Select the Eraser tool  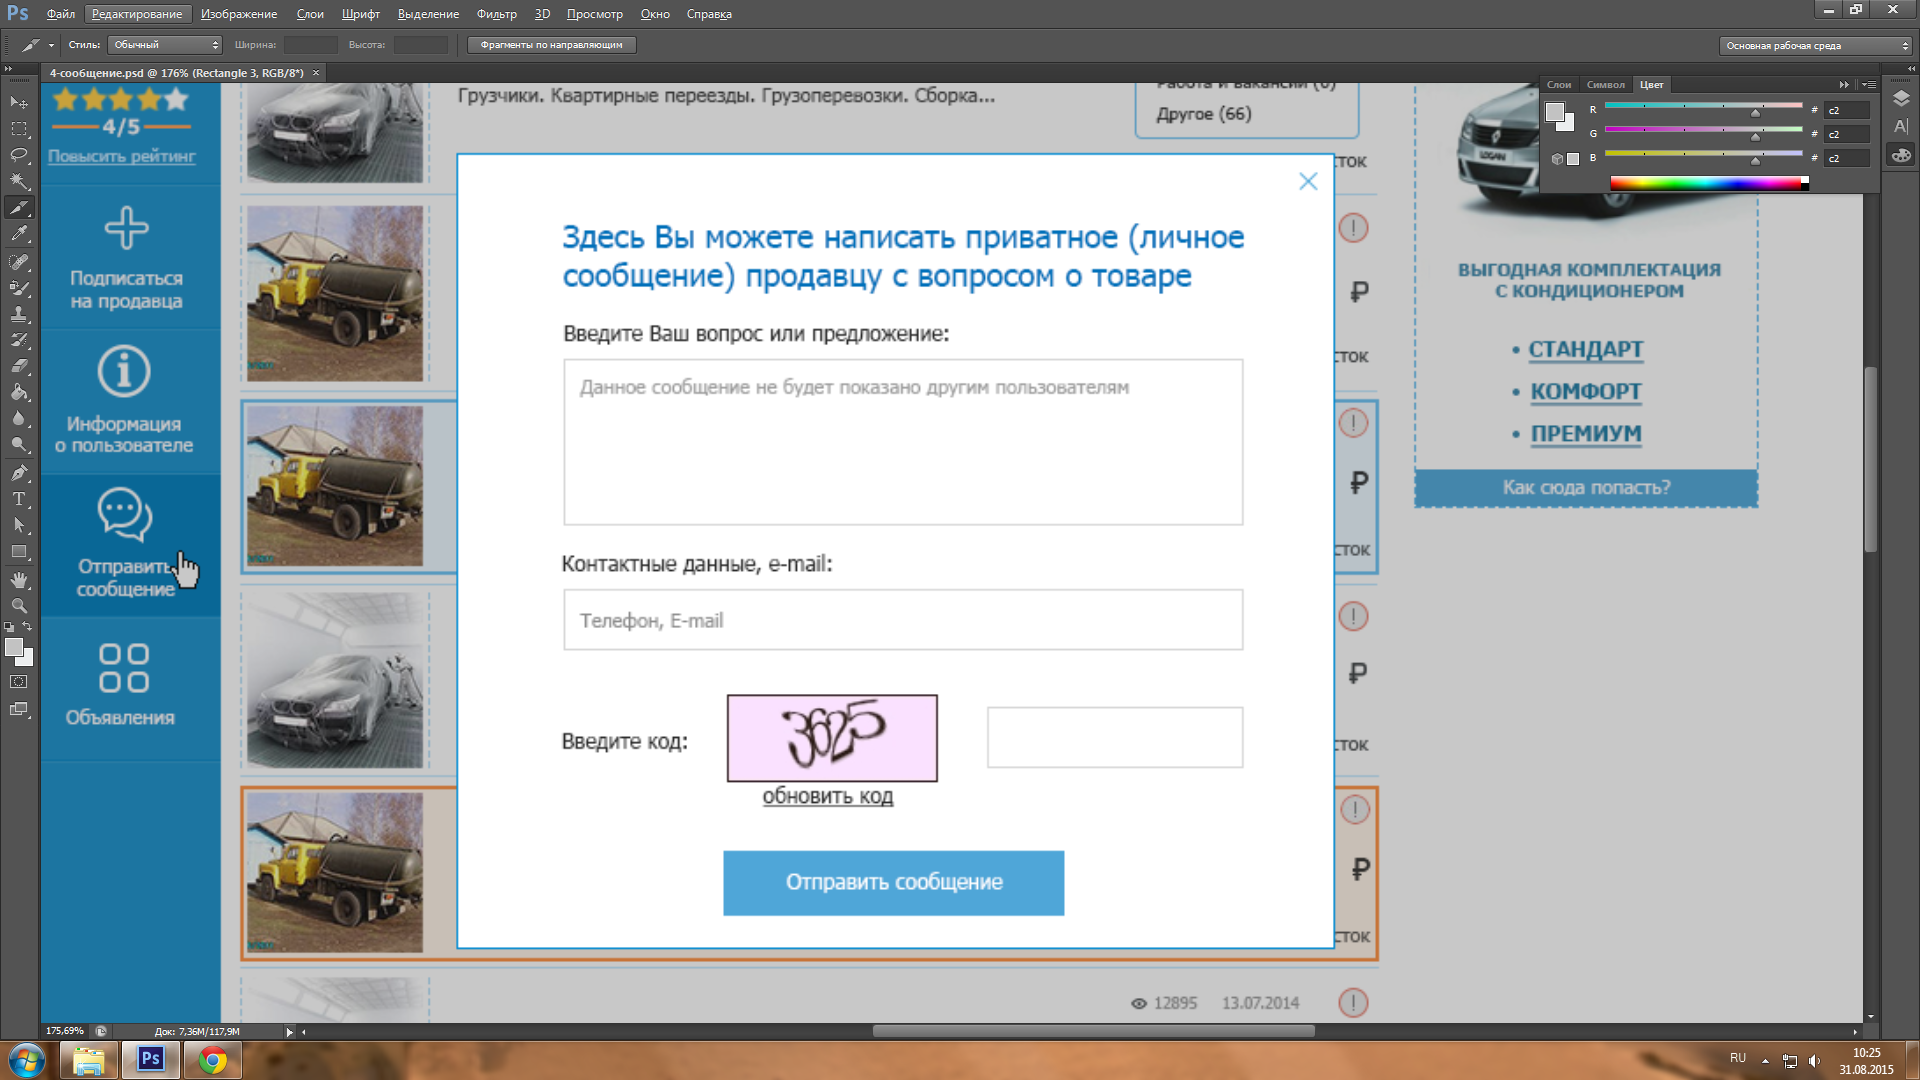[19, 366]
